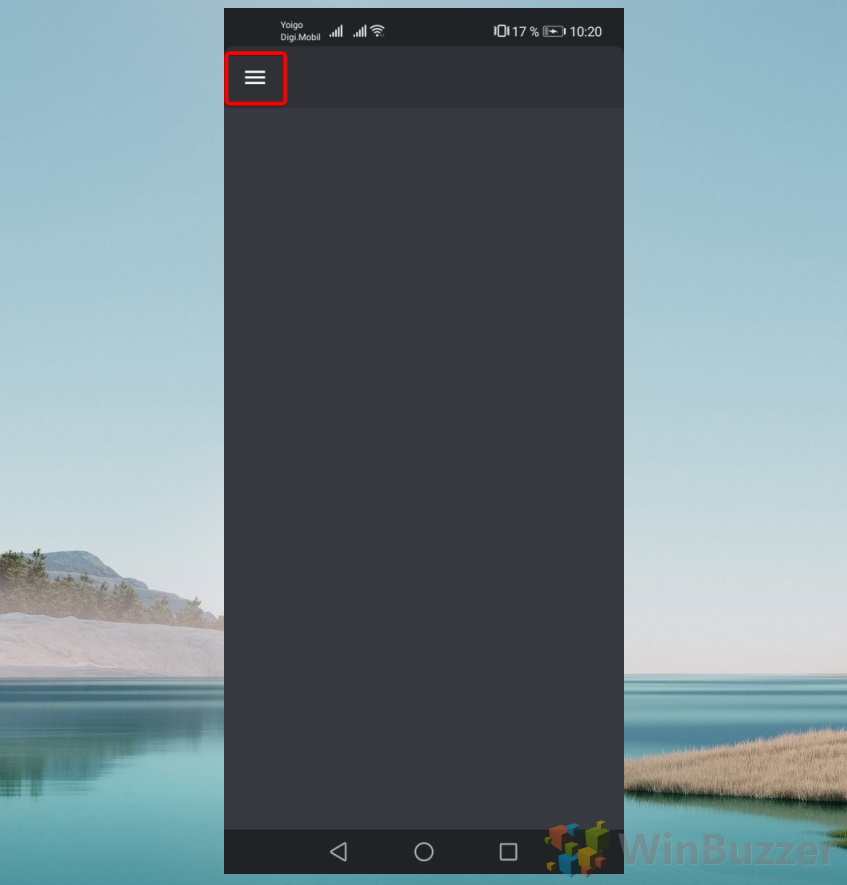This screenshot has width=847, height=885.
Task: Click the WinBuzzer colored cubes logo
Action: point(577,848)
